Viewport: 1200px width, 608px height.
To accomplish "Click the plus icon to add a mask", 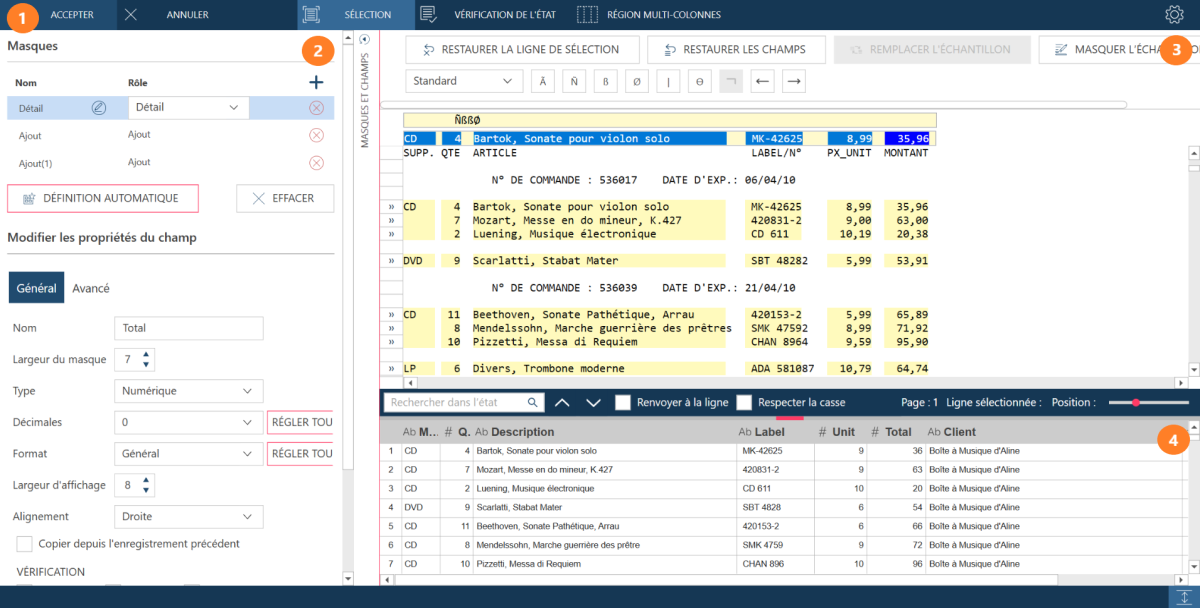I will [316, 83].
